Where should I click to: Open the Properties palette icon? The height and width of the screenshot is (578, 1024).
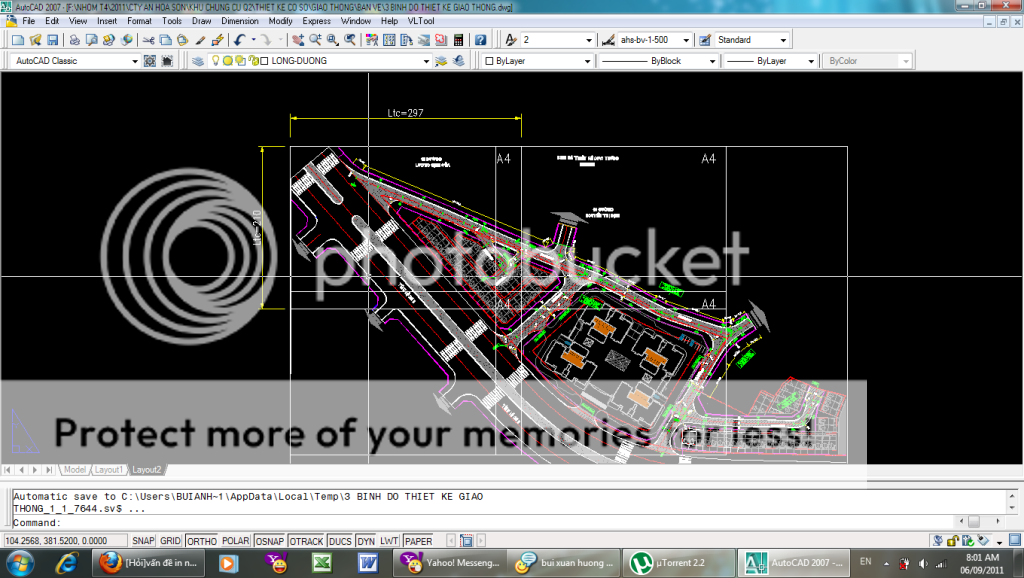(372, 40)
